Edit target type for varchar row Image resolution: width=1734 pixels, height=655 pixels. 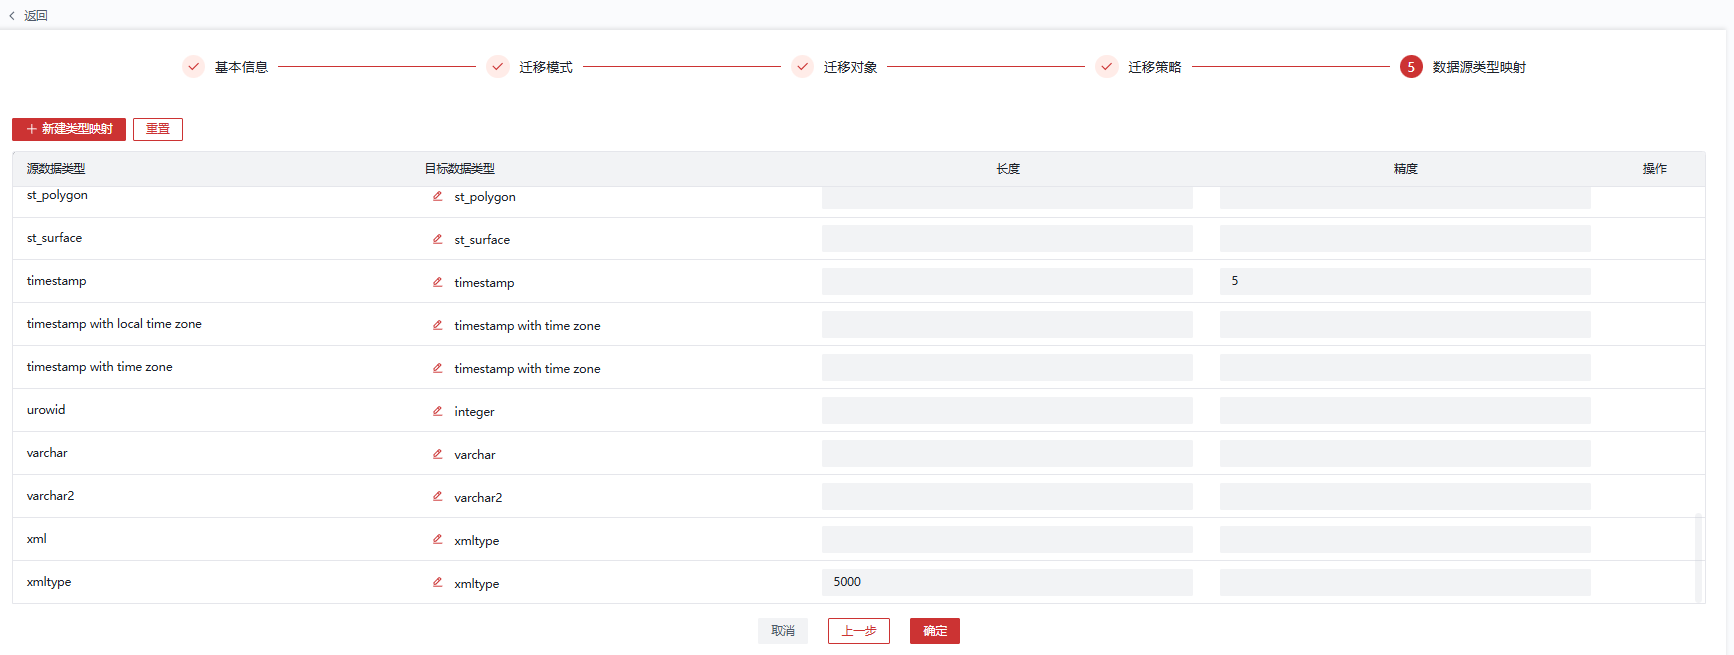point(437,454)
